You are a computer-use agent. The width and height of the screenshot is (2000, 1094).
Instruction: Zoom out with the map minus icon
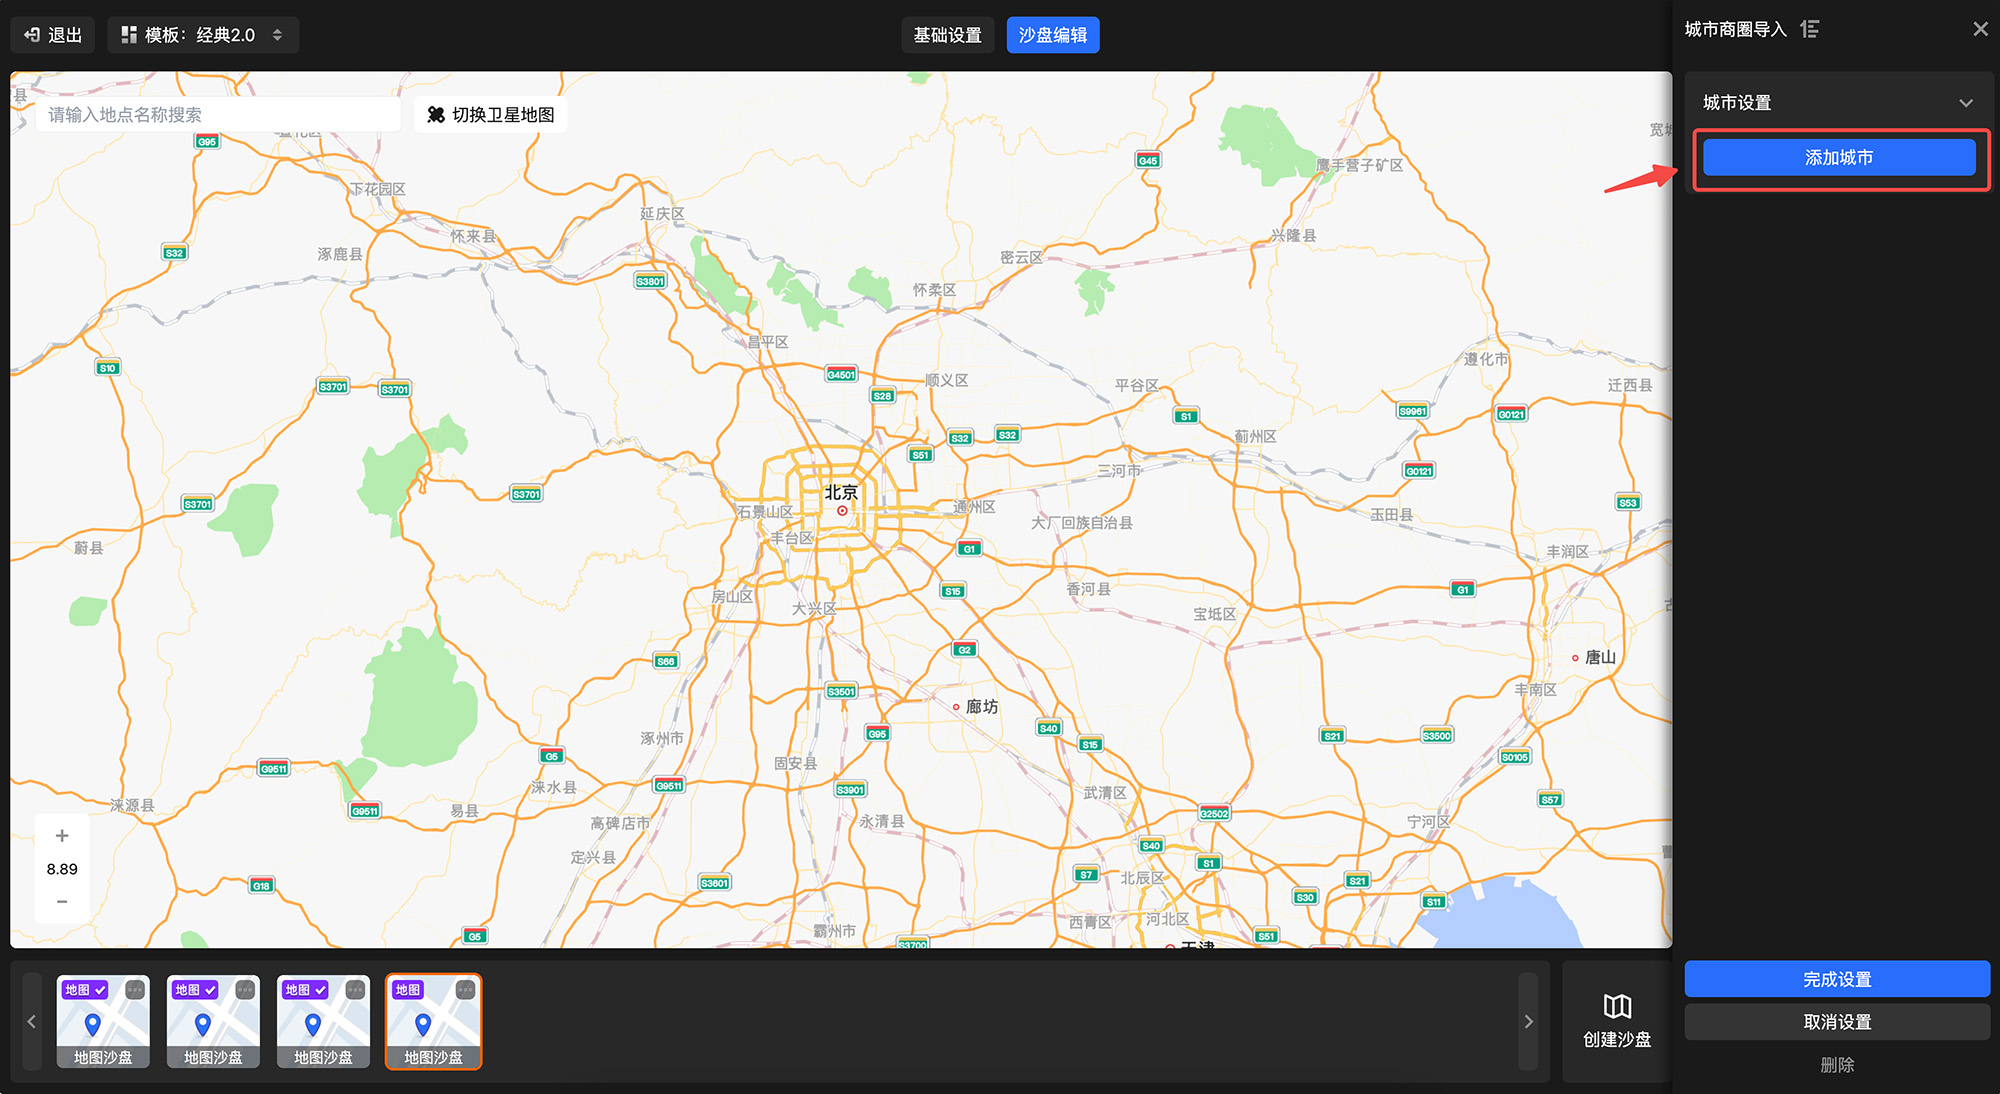pos(62,902)
